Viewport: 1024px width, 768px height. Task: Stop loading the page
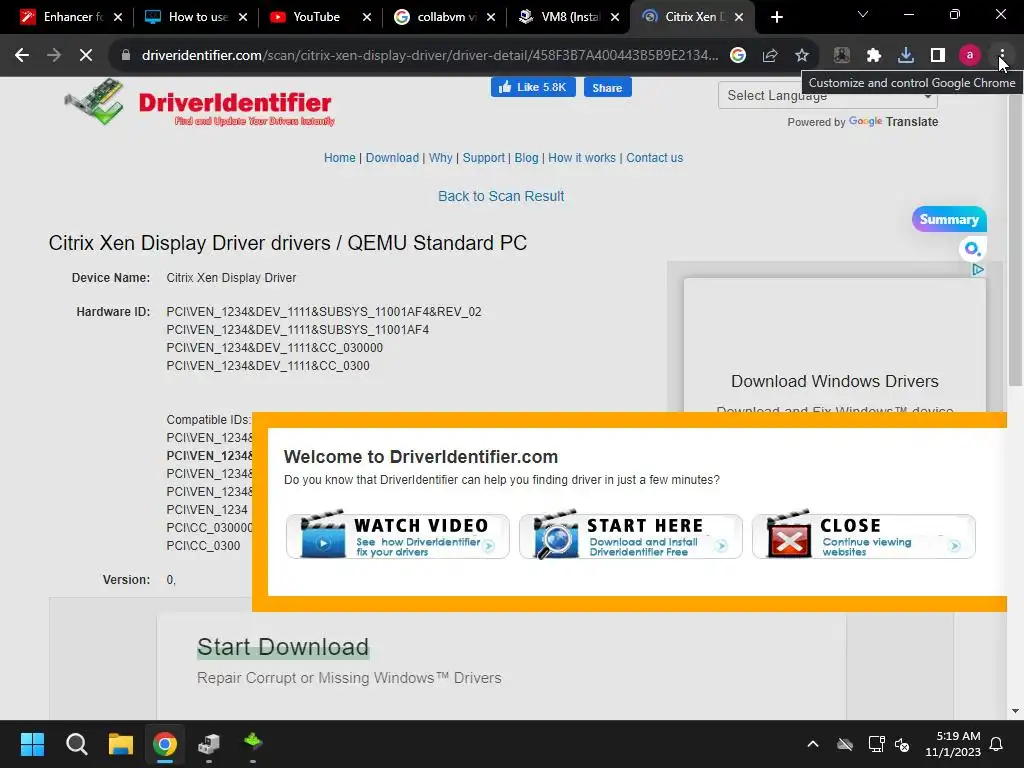click(86, 56)
